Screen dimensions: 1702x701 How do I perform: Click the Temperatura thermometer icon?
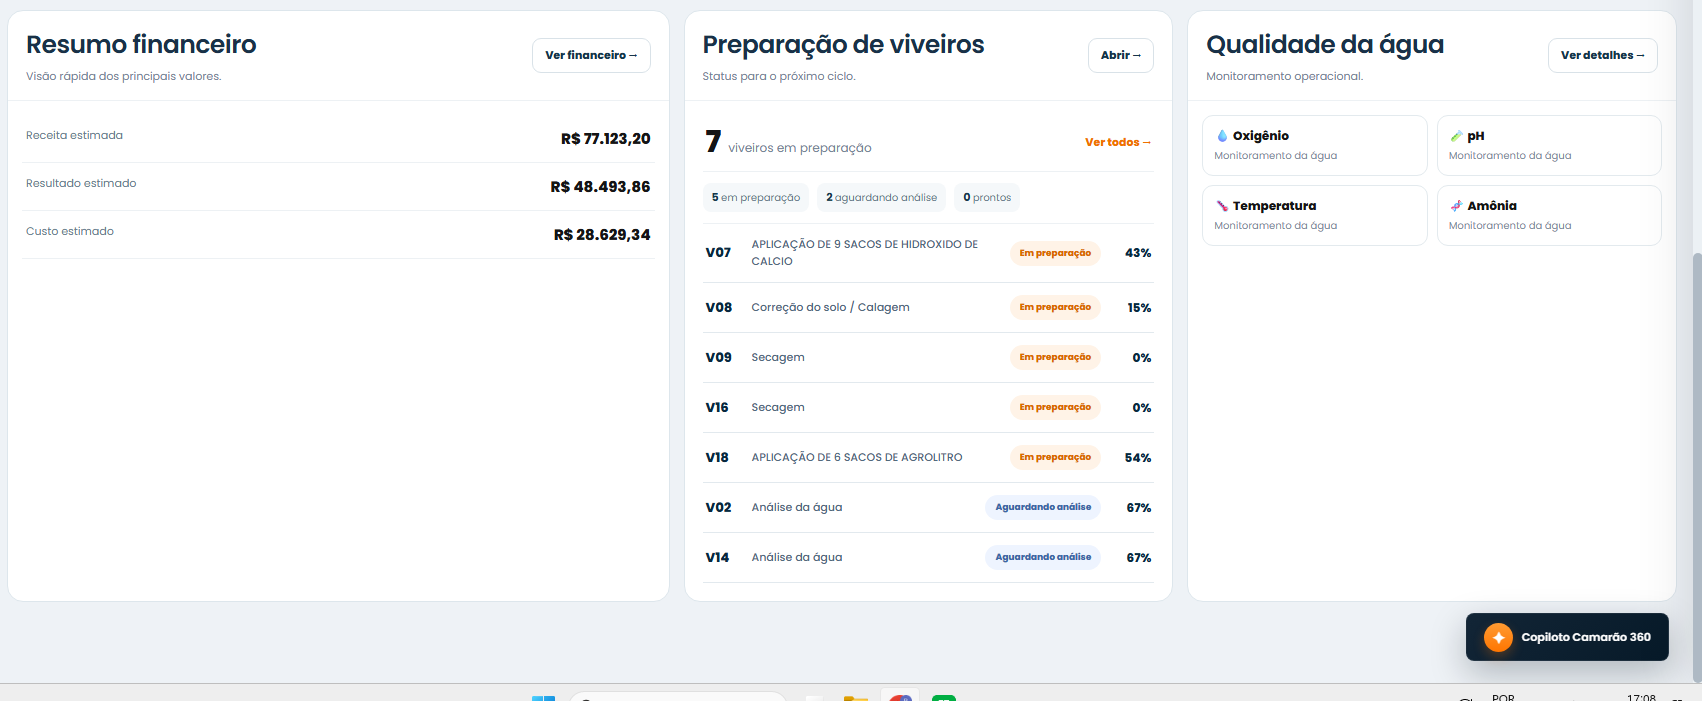(1222, 206)
